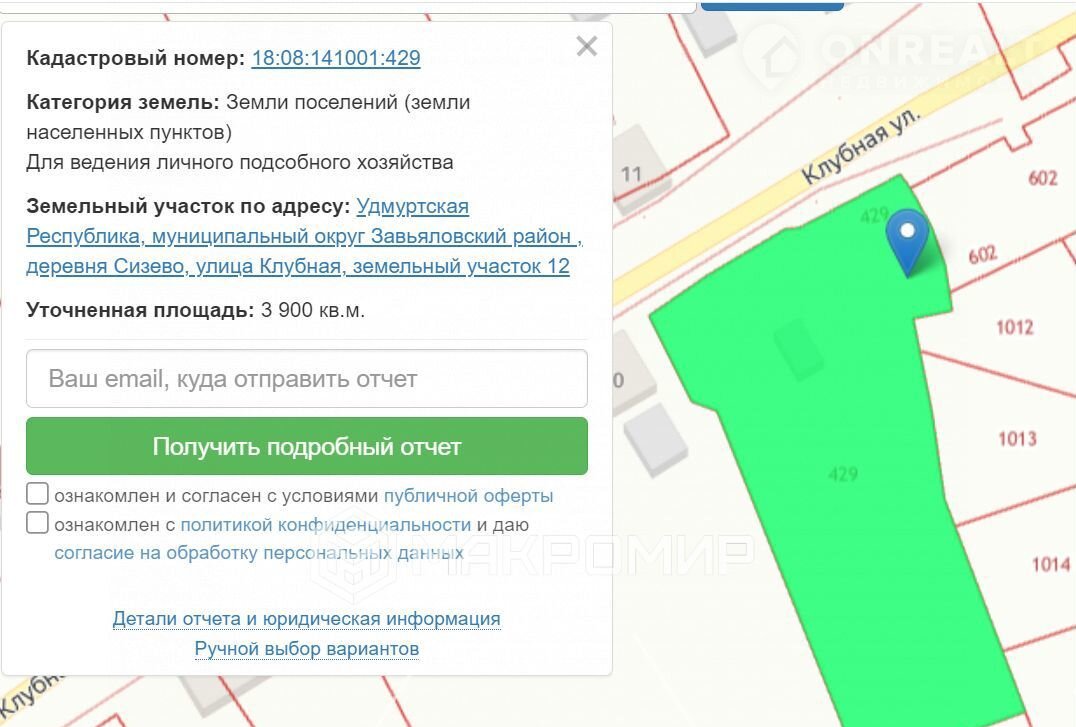Open personal data processing consent link

tap(258, 553)
